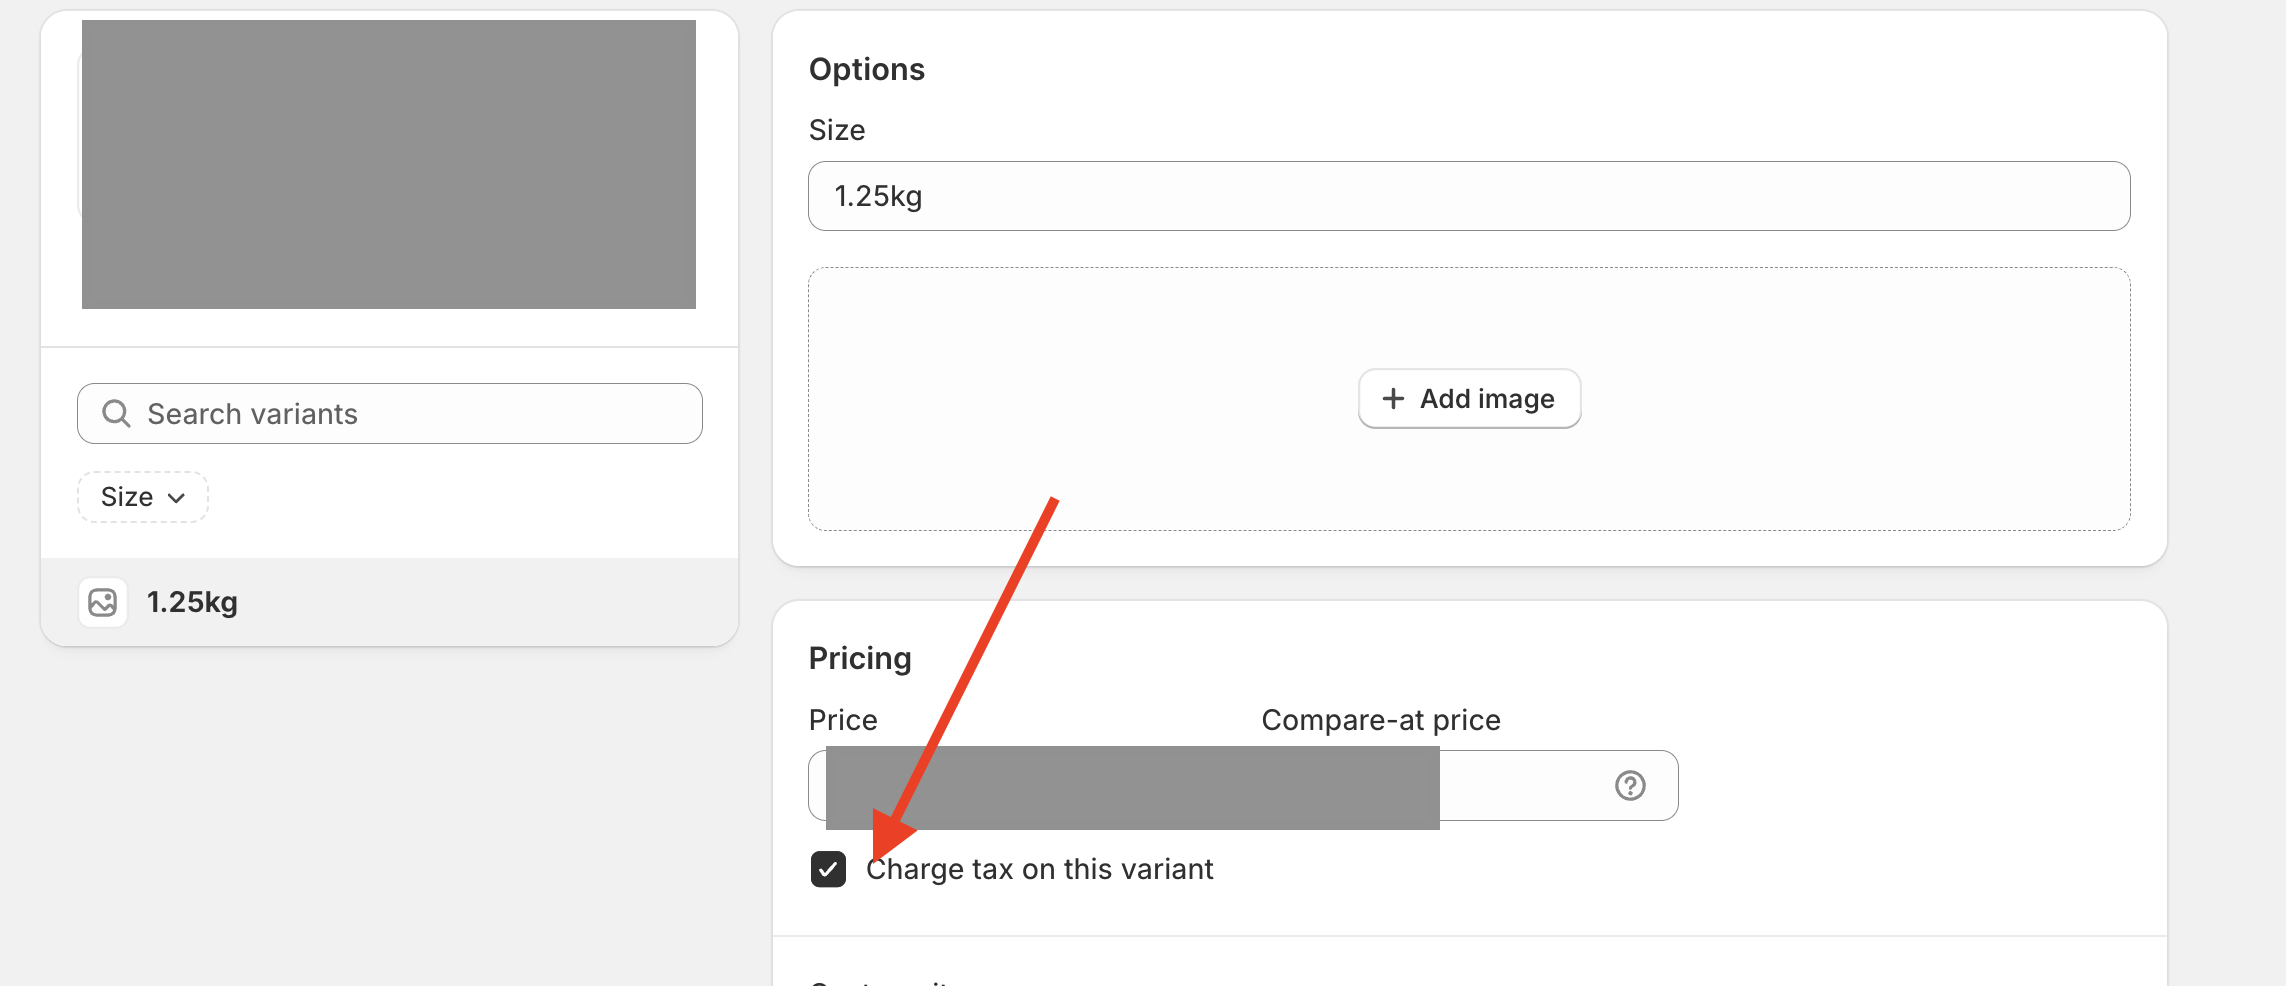
Task: Open the product image thumbnail
Action: coord(388,165)
